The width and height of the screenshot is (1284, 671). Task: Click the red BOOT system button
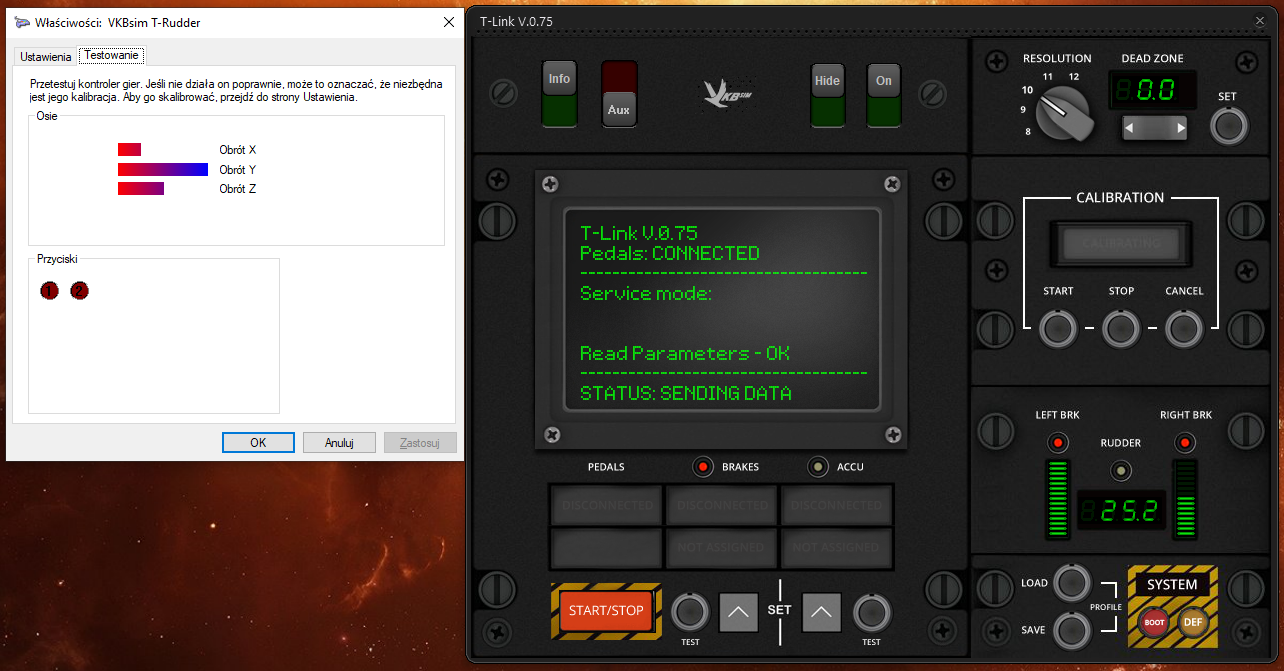pyautogui.click(x=1154, y=622)
